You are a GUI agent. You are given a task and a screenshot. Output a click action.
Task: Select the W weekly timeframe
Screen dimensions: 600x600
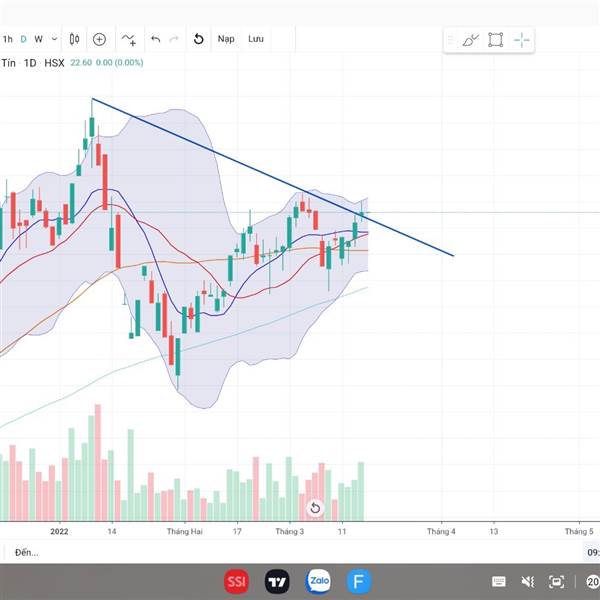click(x=38, y=39)
